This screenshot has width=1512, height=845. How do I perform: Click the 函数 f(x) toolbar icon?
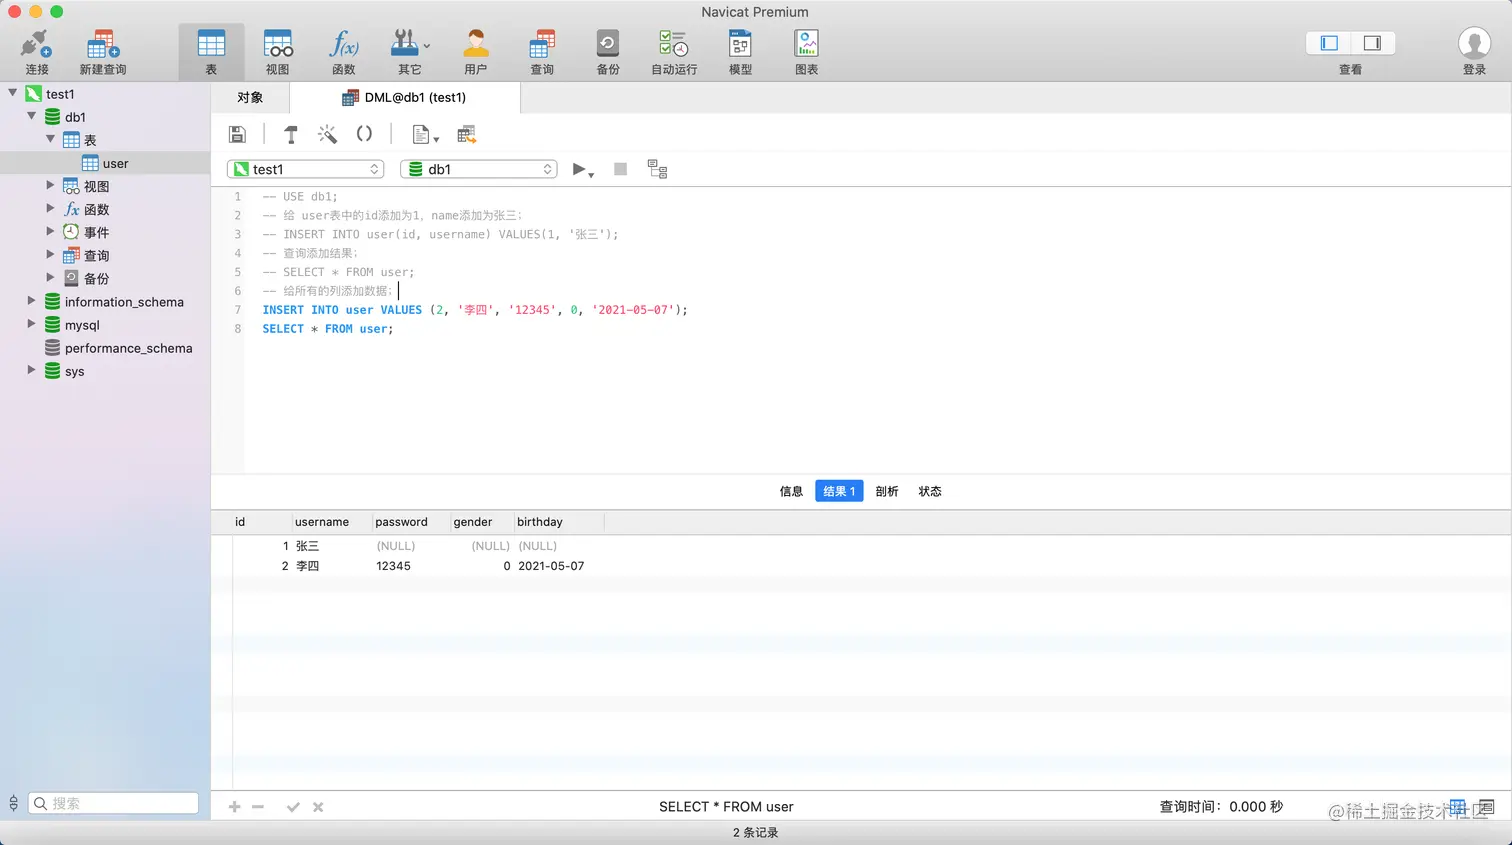[343, 45]
